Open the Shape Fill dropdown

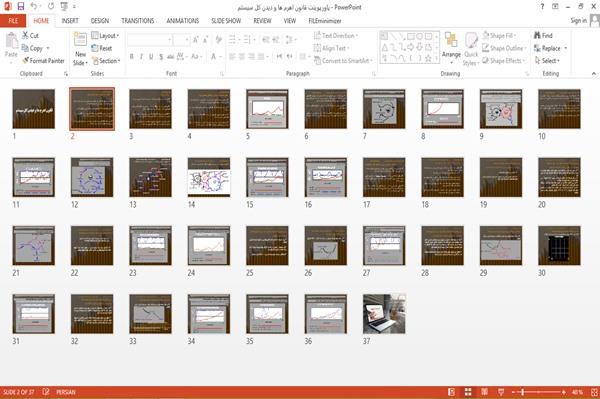click(499, 36)
